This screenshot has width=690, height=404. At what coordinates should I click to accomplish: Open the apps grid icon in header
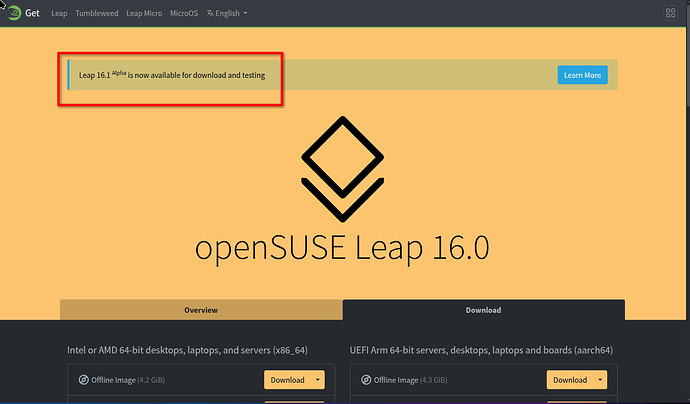click(x=670, y=13)
